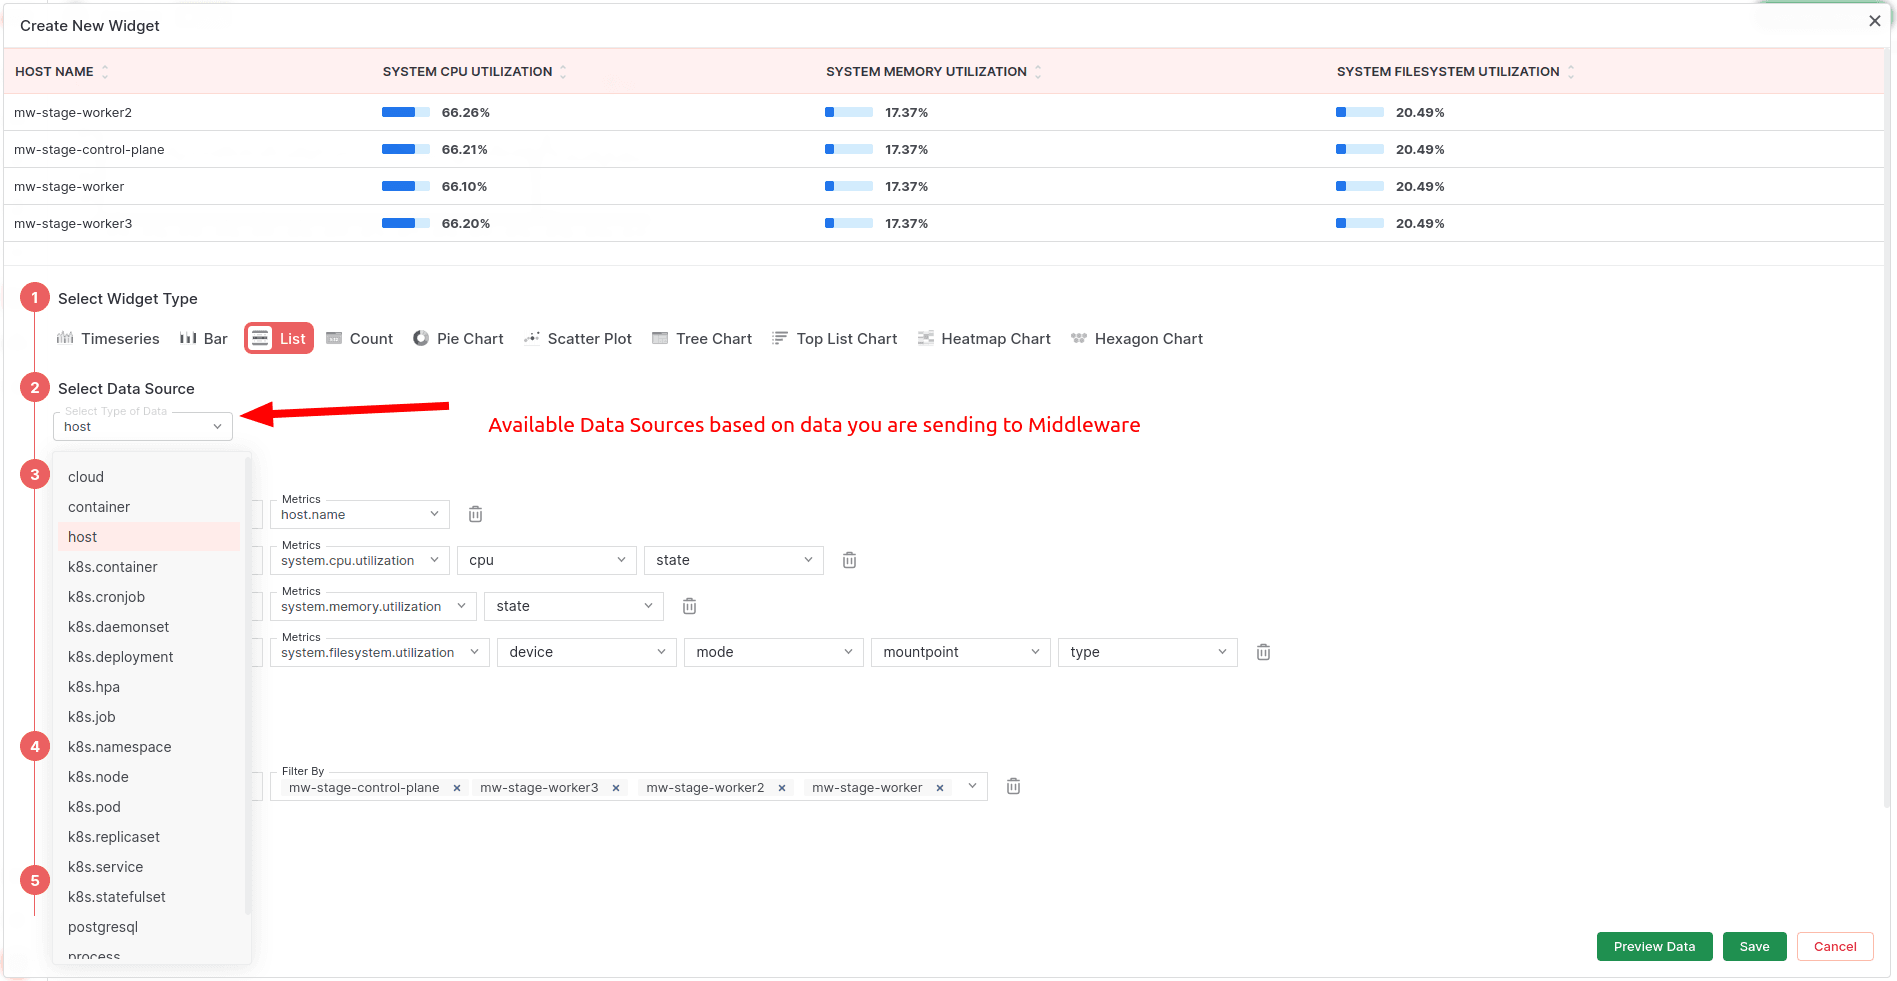Choose the Pie Chart widget type
Viewport: 1897px width, 981px height.
tap(457, 338)
